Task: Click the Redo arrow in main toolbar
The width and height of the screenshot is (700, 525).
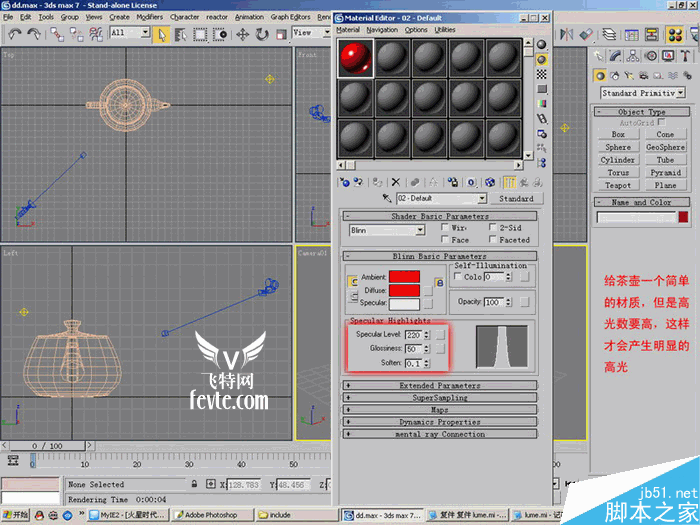Action: click(x=34, y=34)
